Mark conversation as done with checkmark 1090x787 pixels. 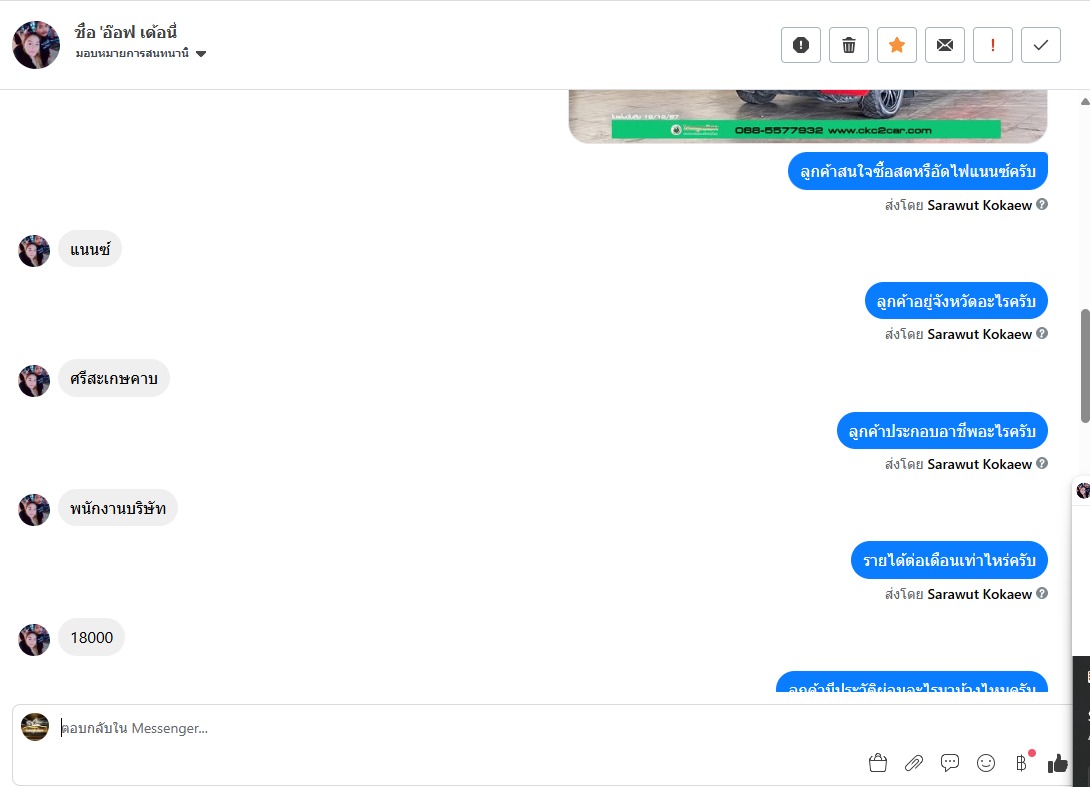1041,45
